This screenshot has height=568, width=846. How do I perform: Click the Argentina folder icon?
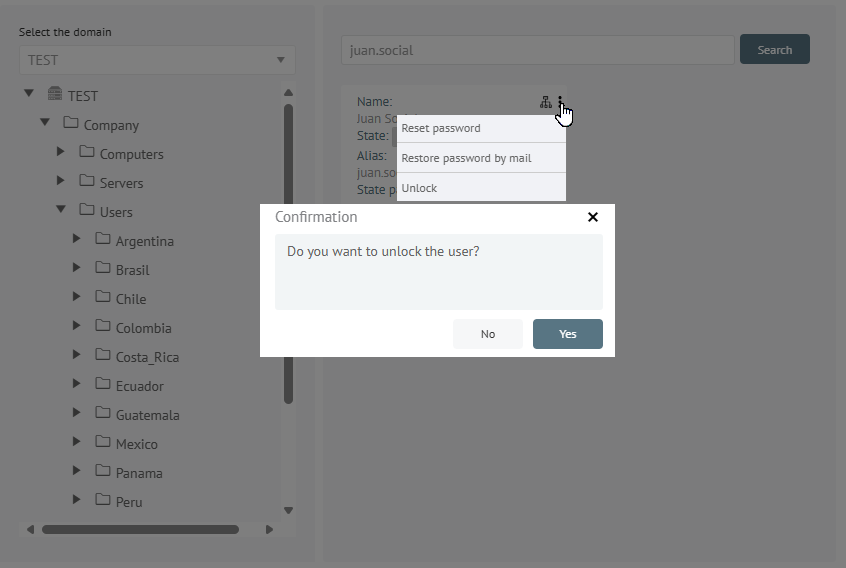[103, 238]
